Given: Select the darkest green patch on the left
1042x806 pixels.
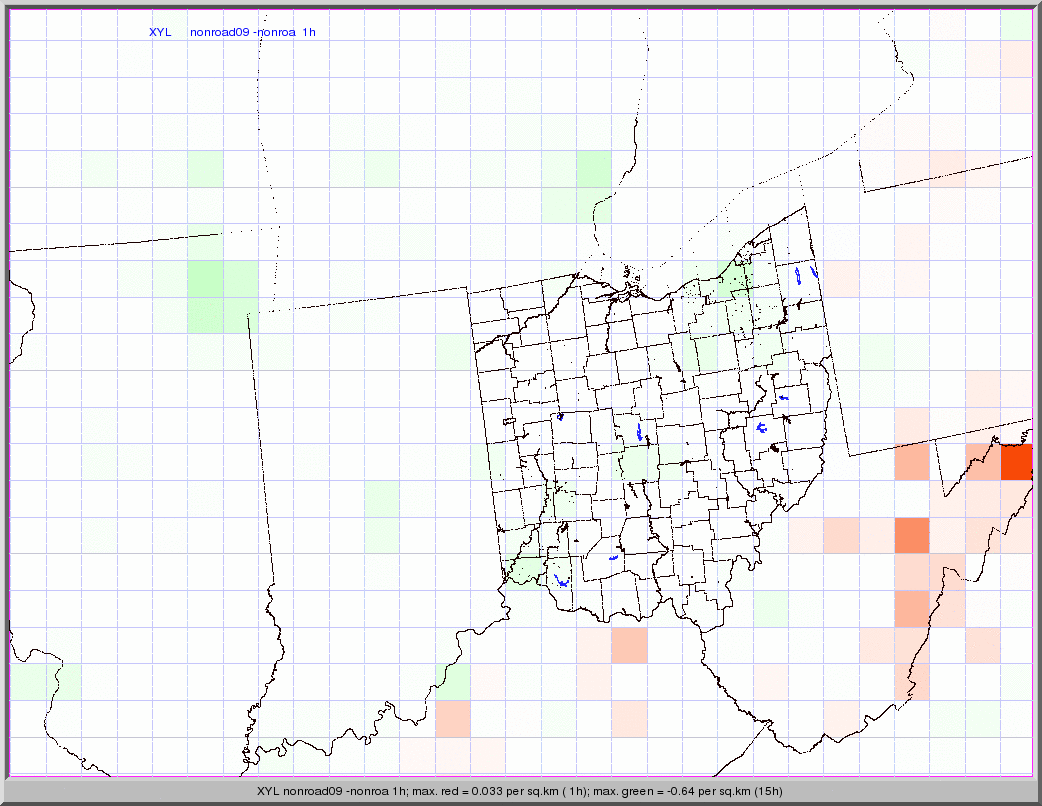Looking at the screenshot, I should (205, 281).
